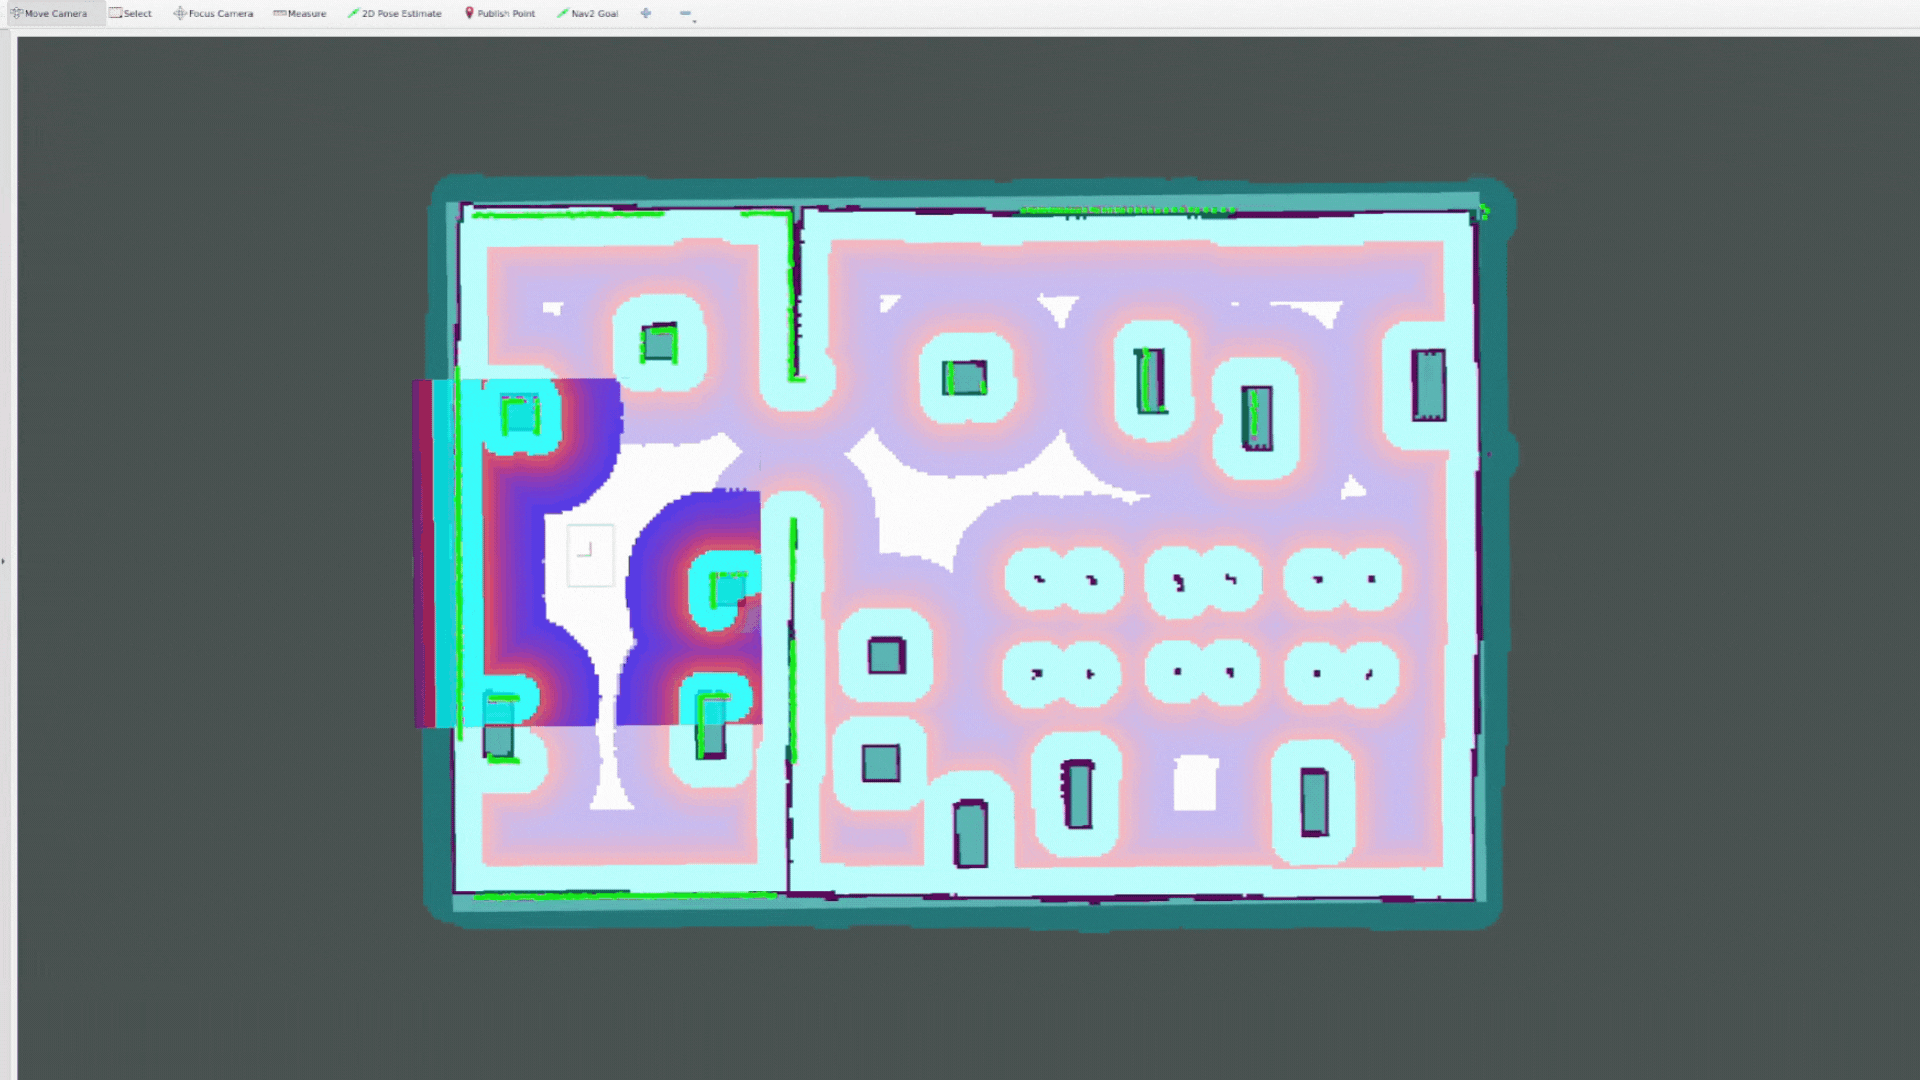Choose the Focus Camera tool

click(x=214, y=13)
